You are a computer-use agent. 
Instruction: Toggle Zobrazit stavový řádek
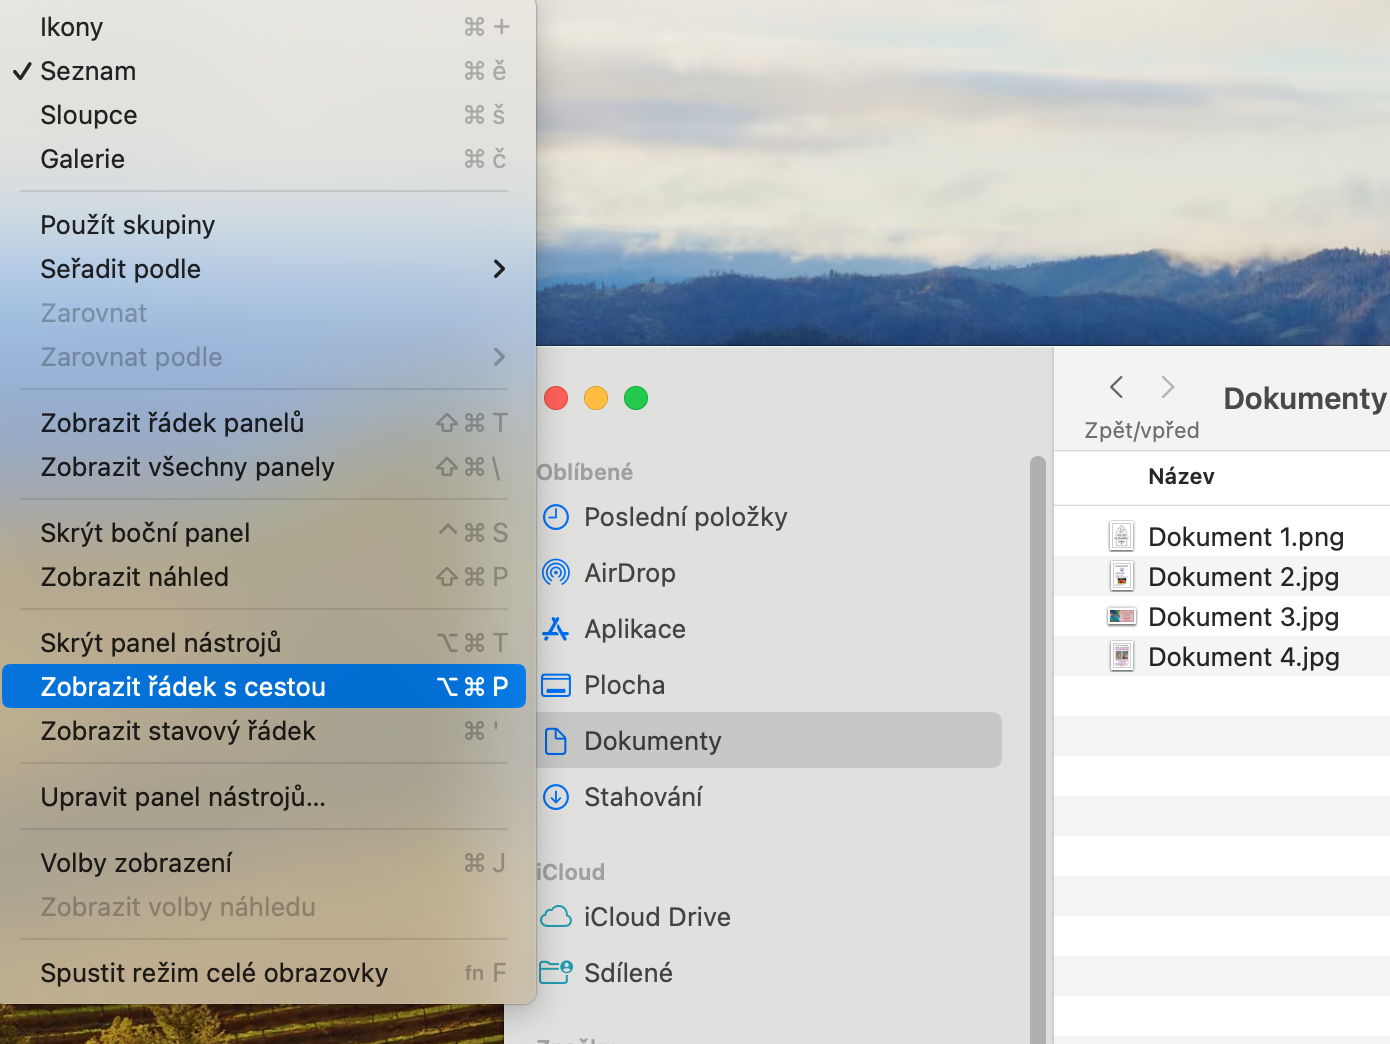coord(264,731)
